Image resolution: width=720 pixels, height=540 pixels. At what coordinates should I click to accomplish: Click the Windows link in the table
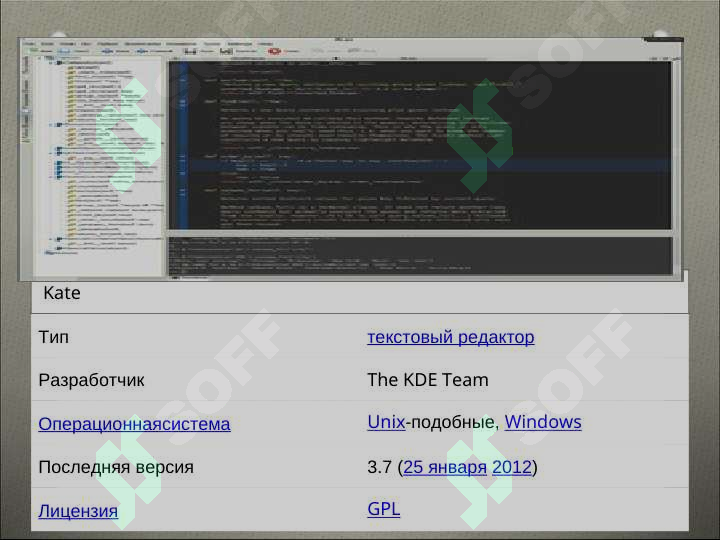pos(542,422)
